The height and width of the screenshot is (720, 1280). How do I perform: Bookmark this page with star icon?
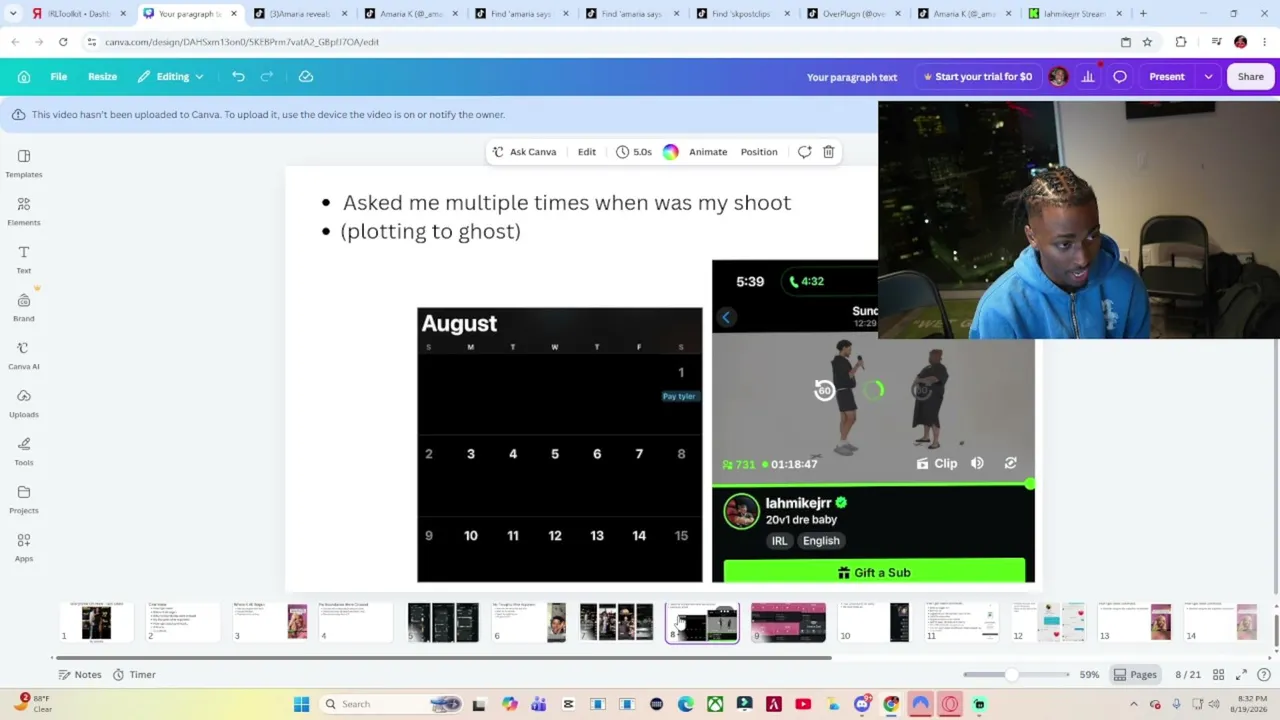click(x=1147, y=42)
